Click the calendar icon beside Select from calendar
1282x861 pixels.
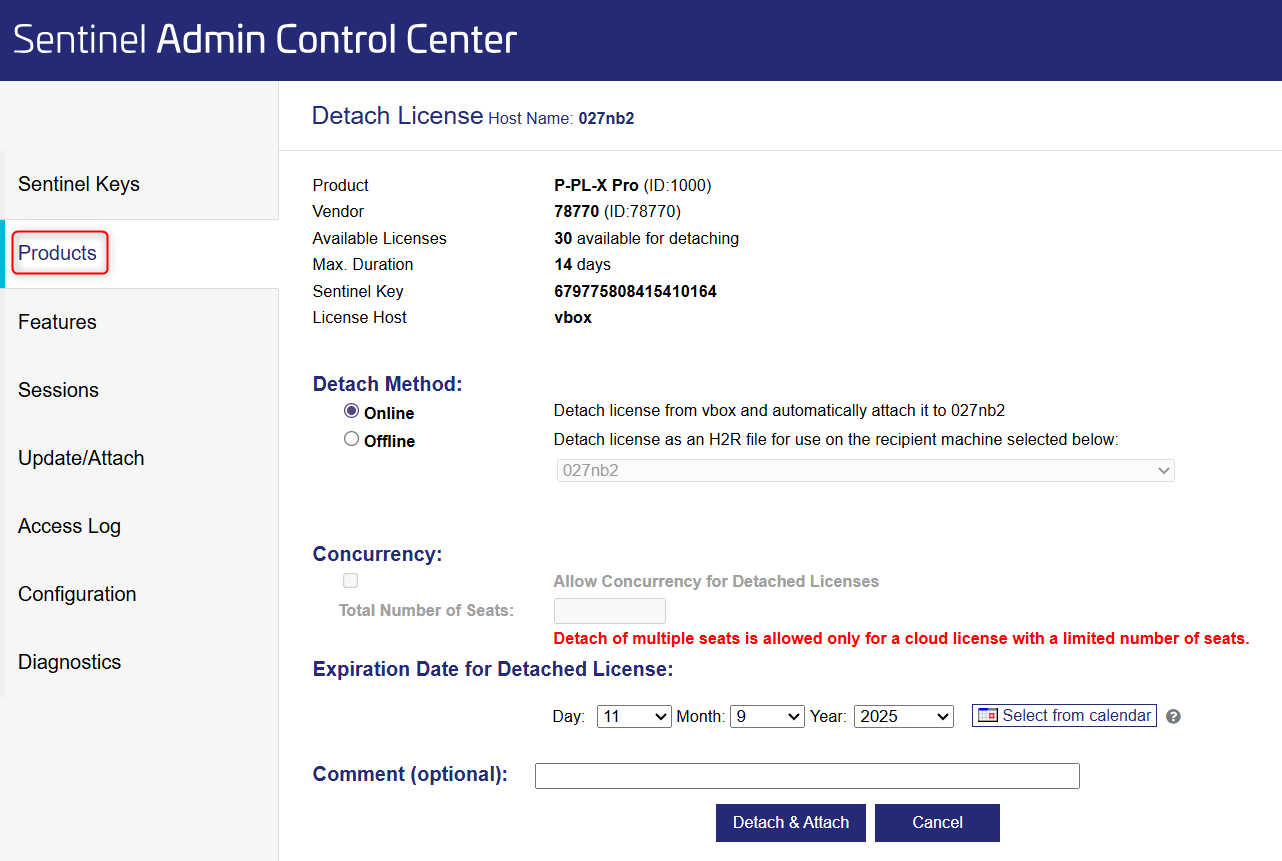click(x=988, y=716)
